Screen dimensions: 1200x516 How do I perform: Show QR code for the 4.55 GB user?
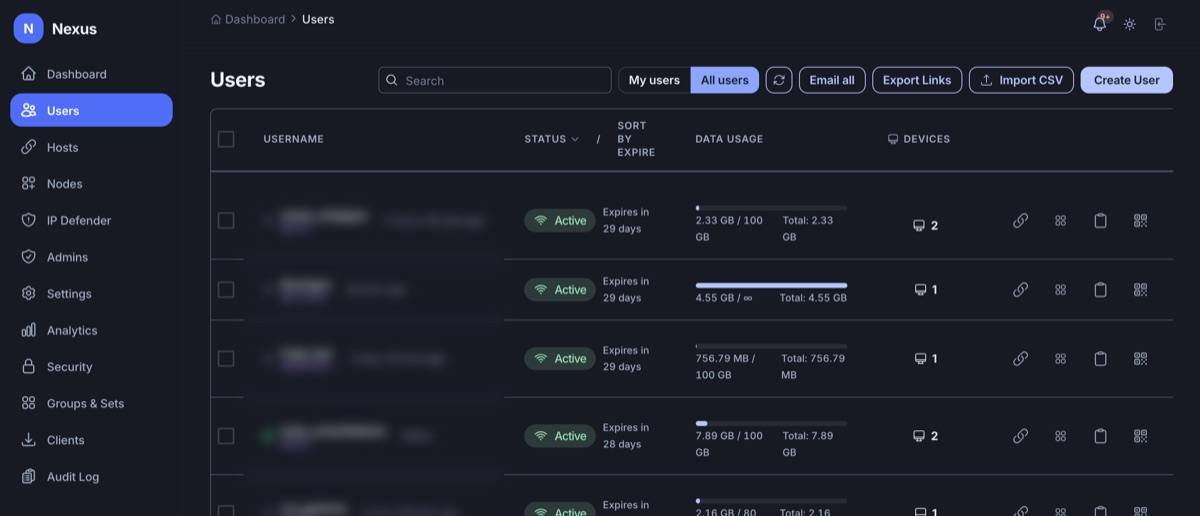tap(1140, 289)
